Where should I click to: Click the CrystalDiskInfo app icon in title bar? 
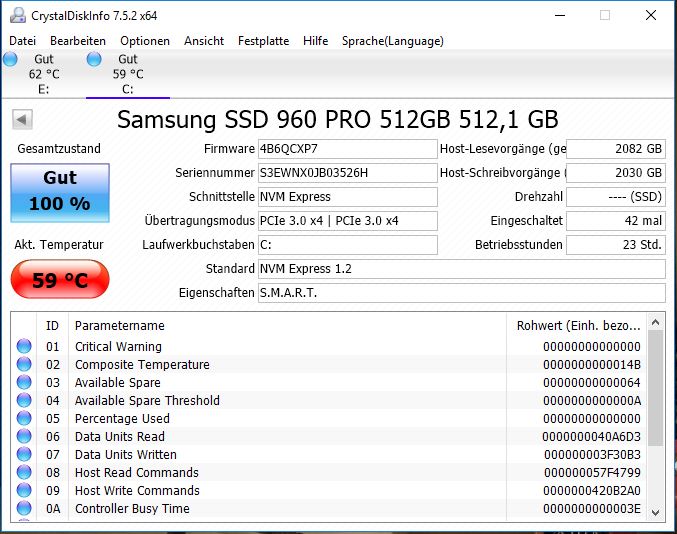18,16
